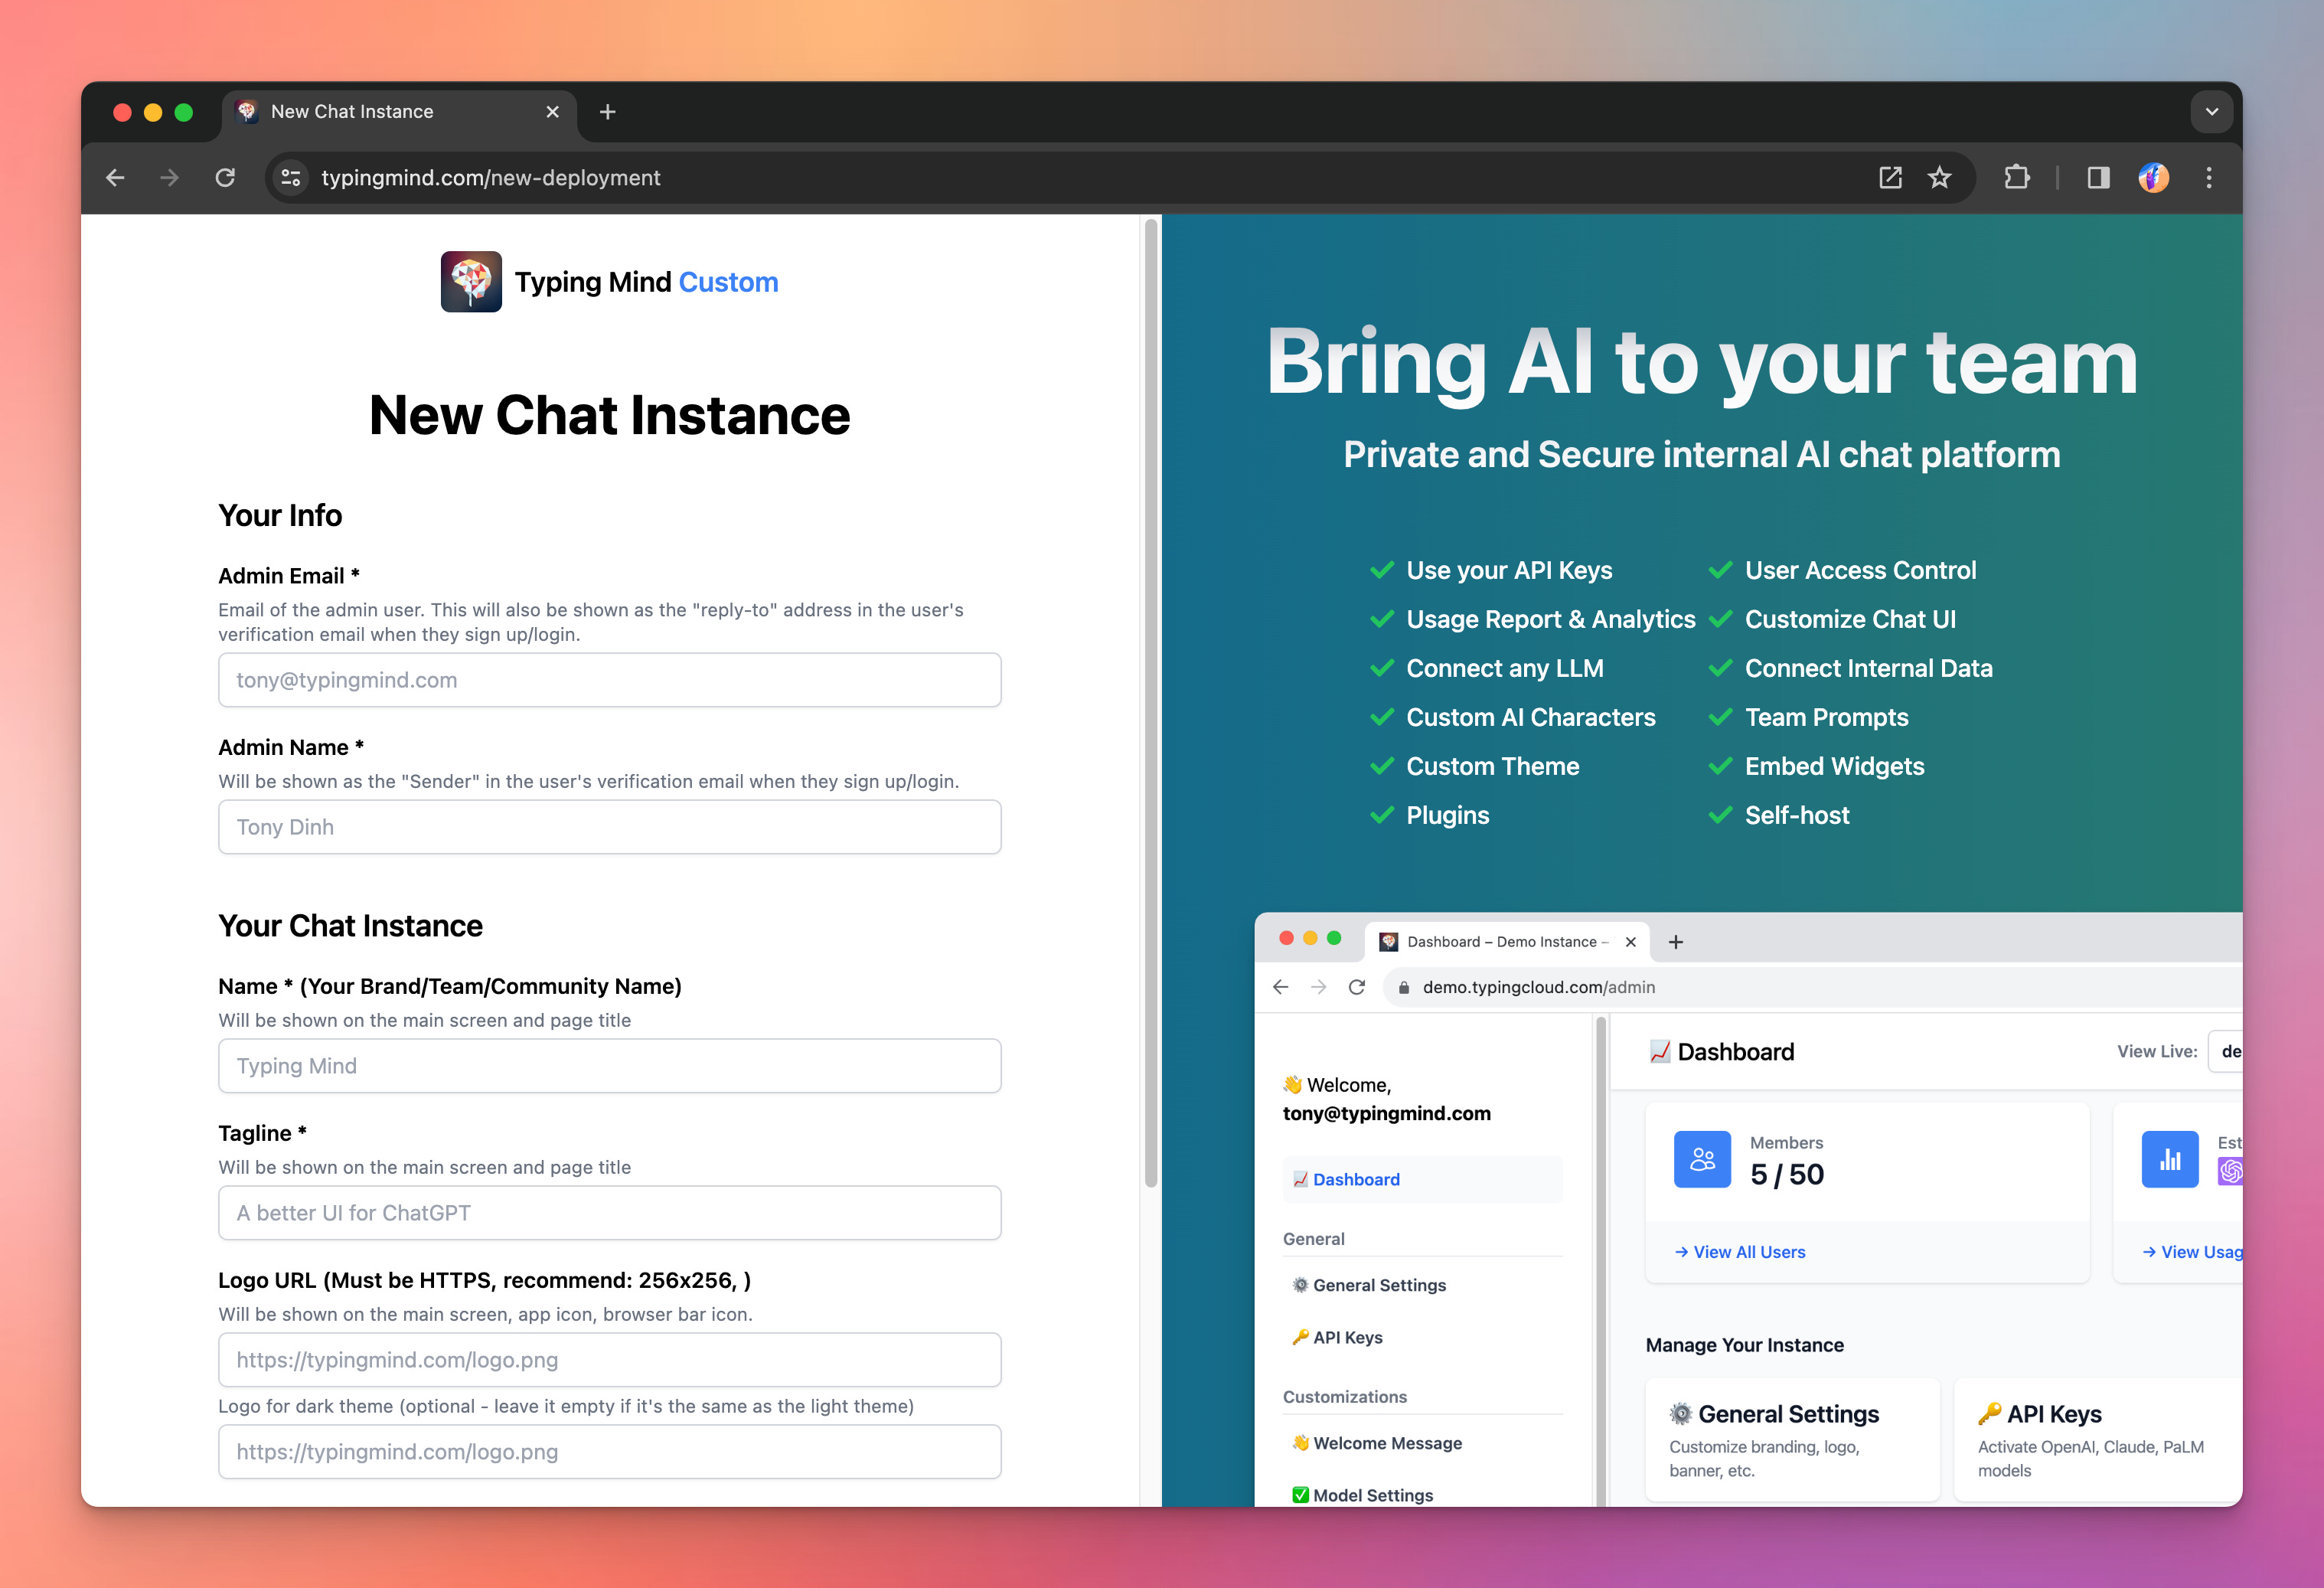Click the 'Bring AI to your team' headline
Image resolution: width=2324 pixels, height=1588 pixels.
(x=1702, y=365)
